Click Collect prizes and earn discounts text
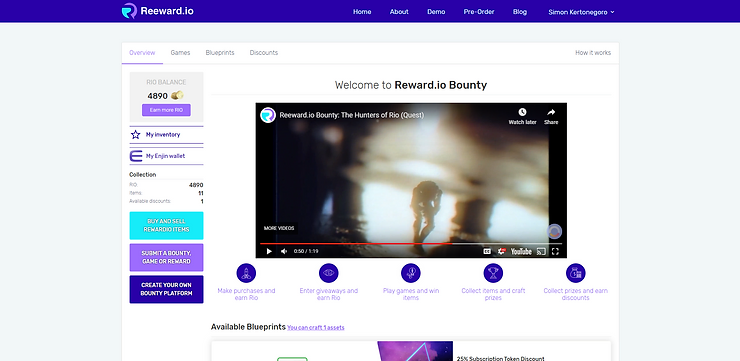 click(x=575, y=294)
